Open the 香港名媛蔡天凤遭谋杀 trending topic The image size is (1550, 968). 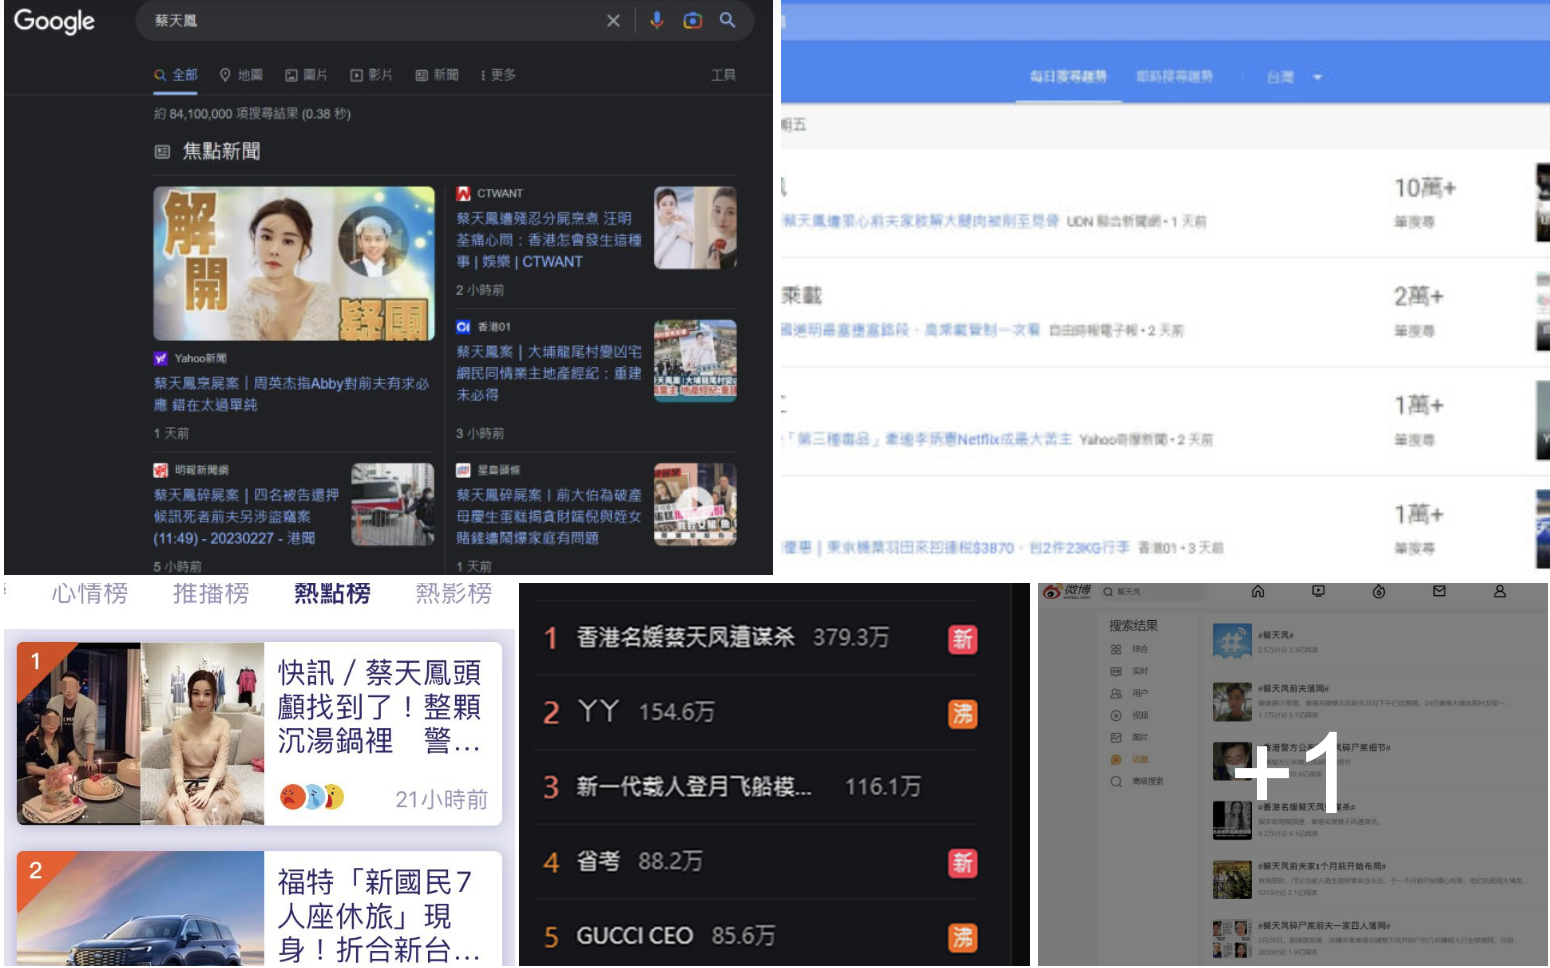pos(685,637)
